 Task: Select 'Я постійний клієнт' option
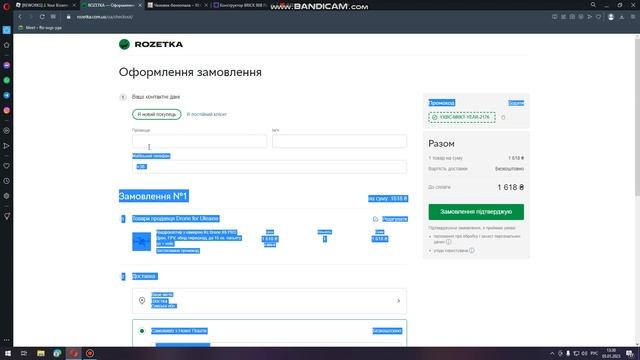(x=207, y=114)
